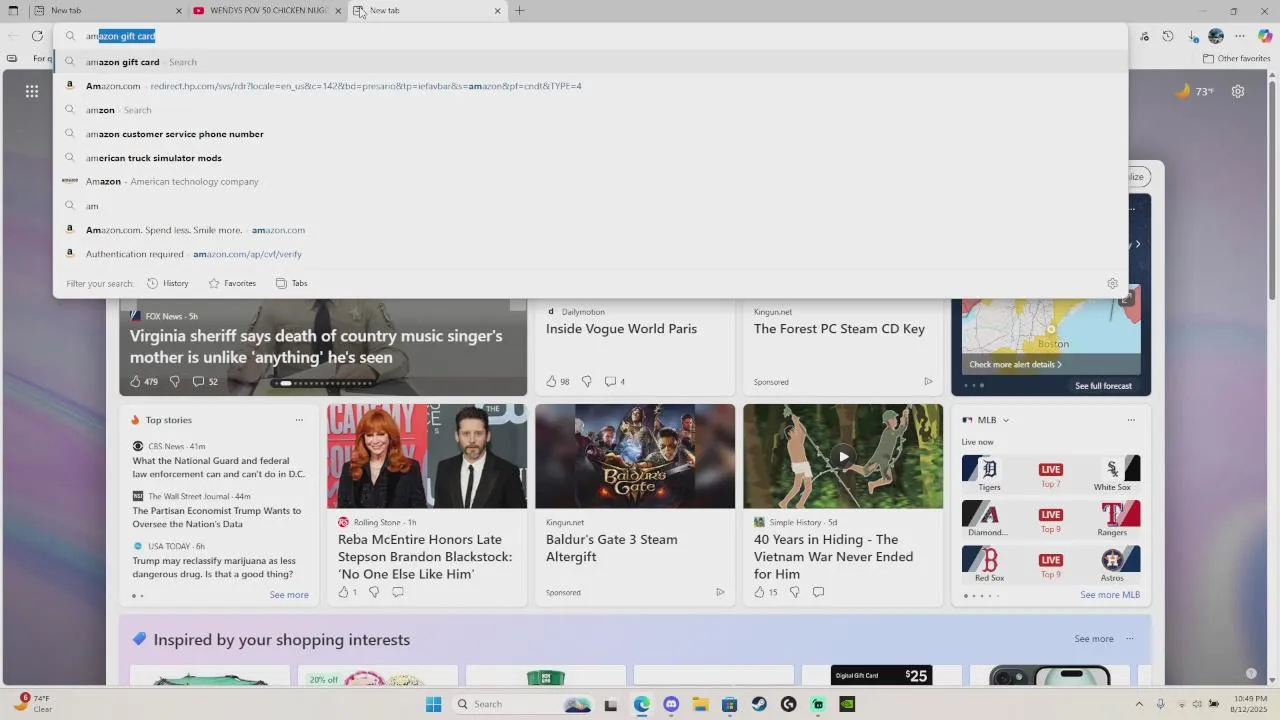Select the Amazon.com redirect suggestion
Screen dimensions: 1280x720
point(590,86)
